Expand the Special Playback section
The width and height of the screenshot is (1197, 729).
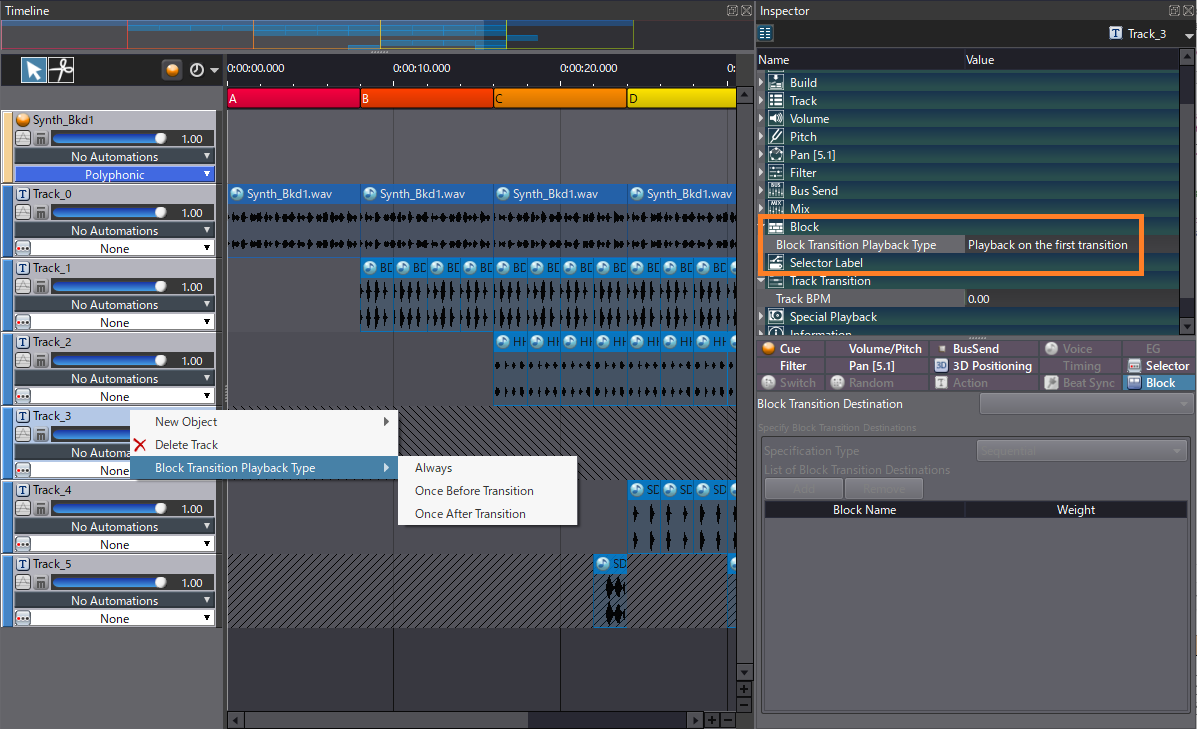point(761,316)
